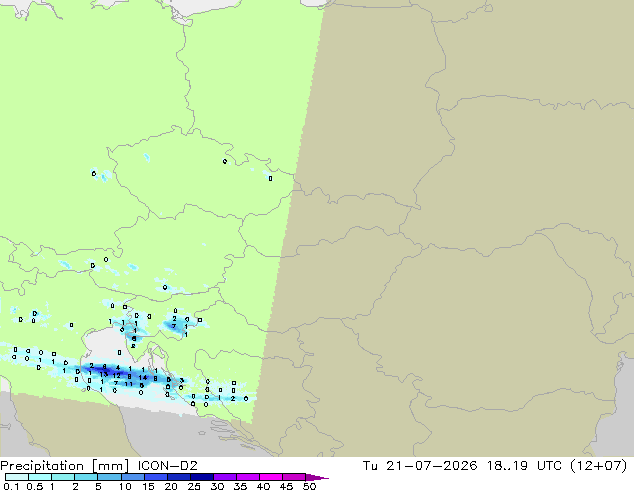Click the 25–30 mm navy legend swatch
Screen dimensions: 634x490
pos(202,477)
